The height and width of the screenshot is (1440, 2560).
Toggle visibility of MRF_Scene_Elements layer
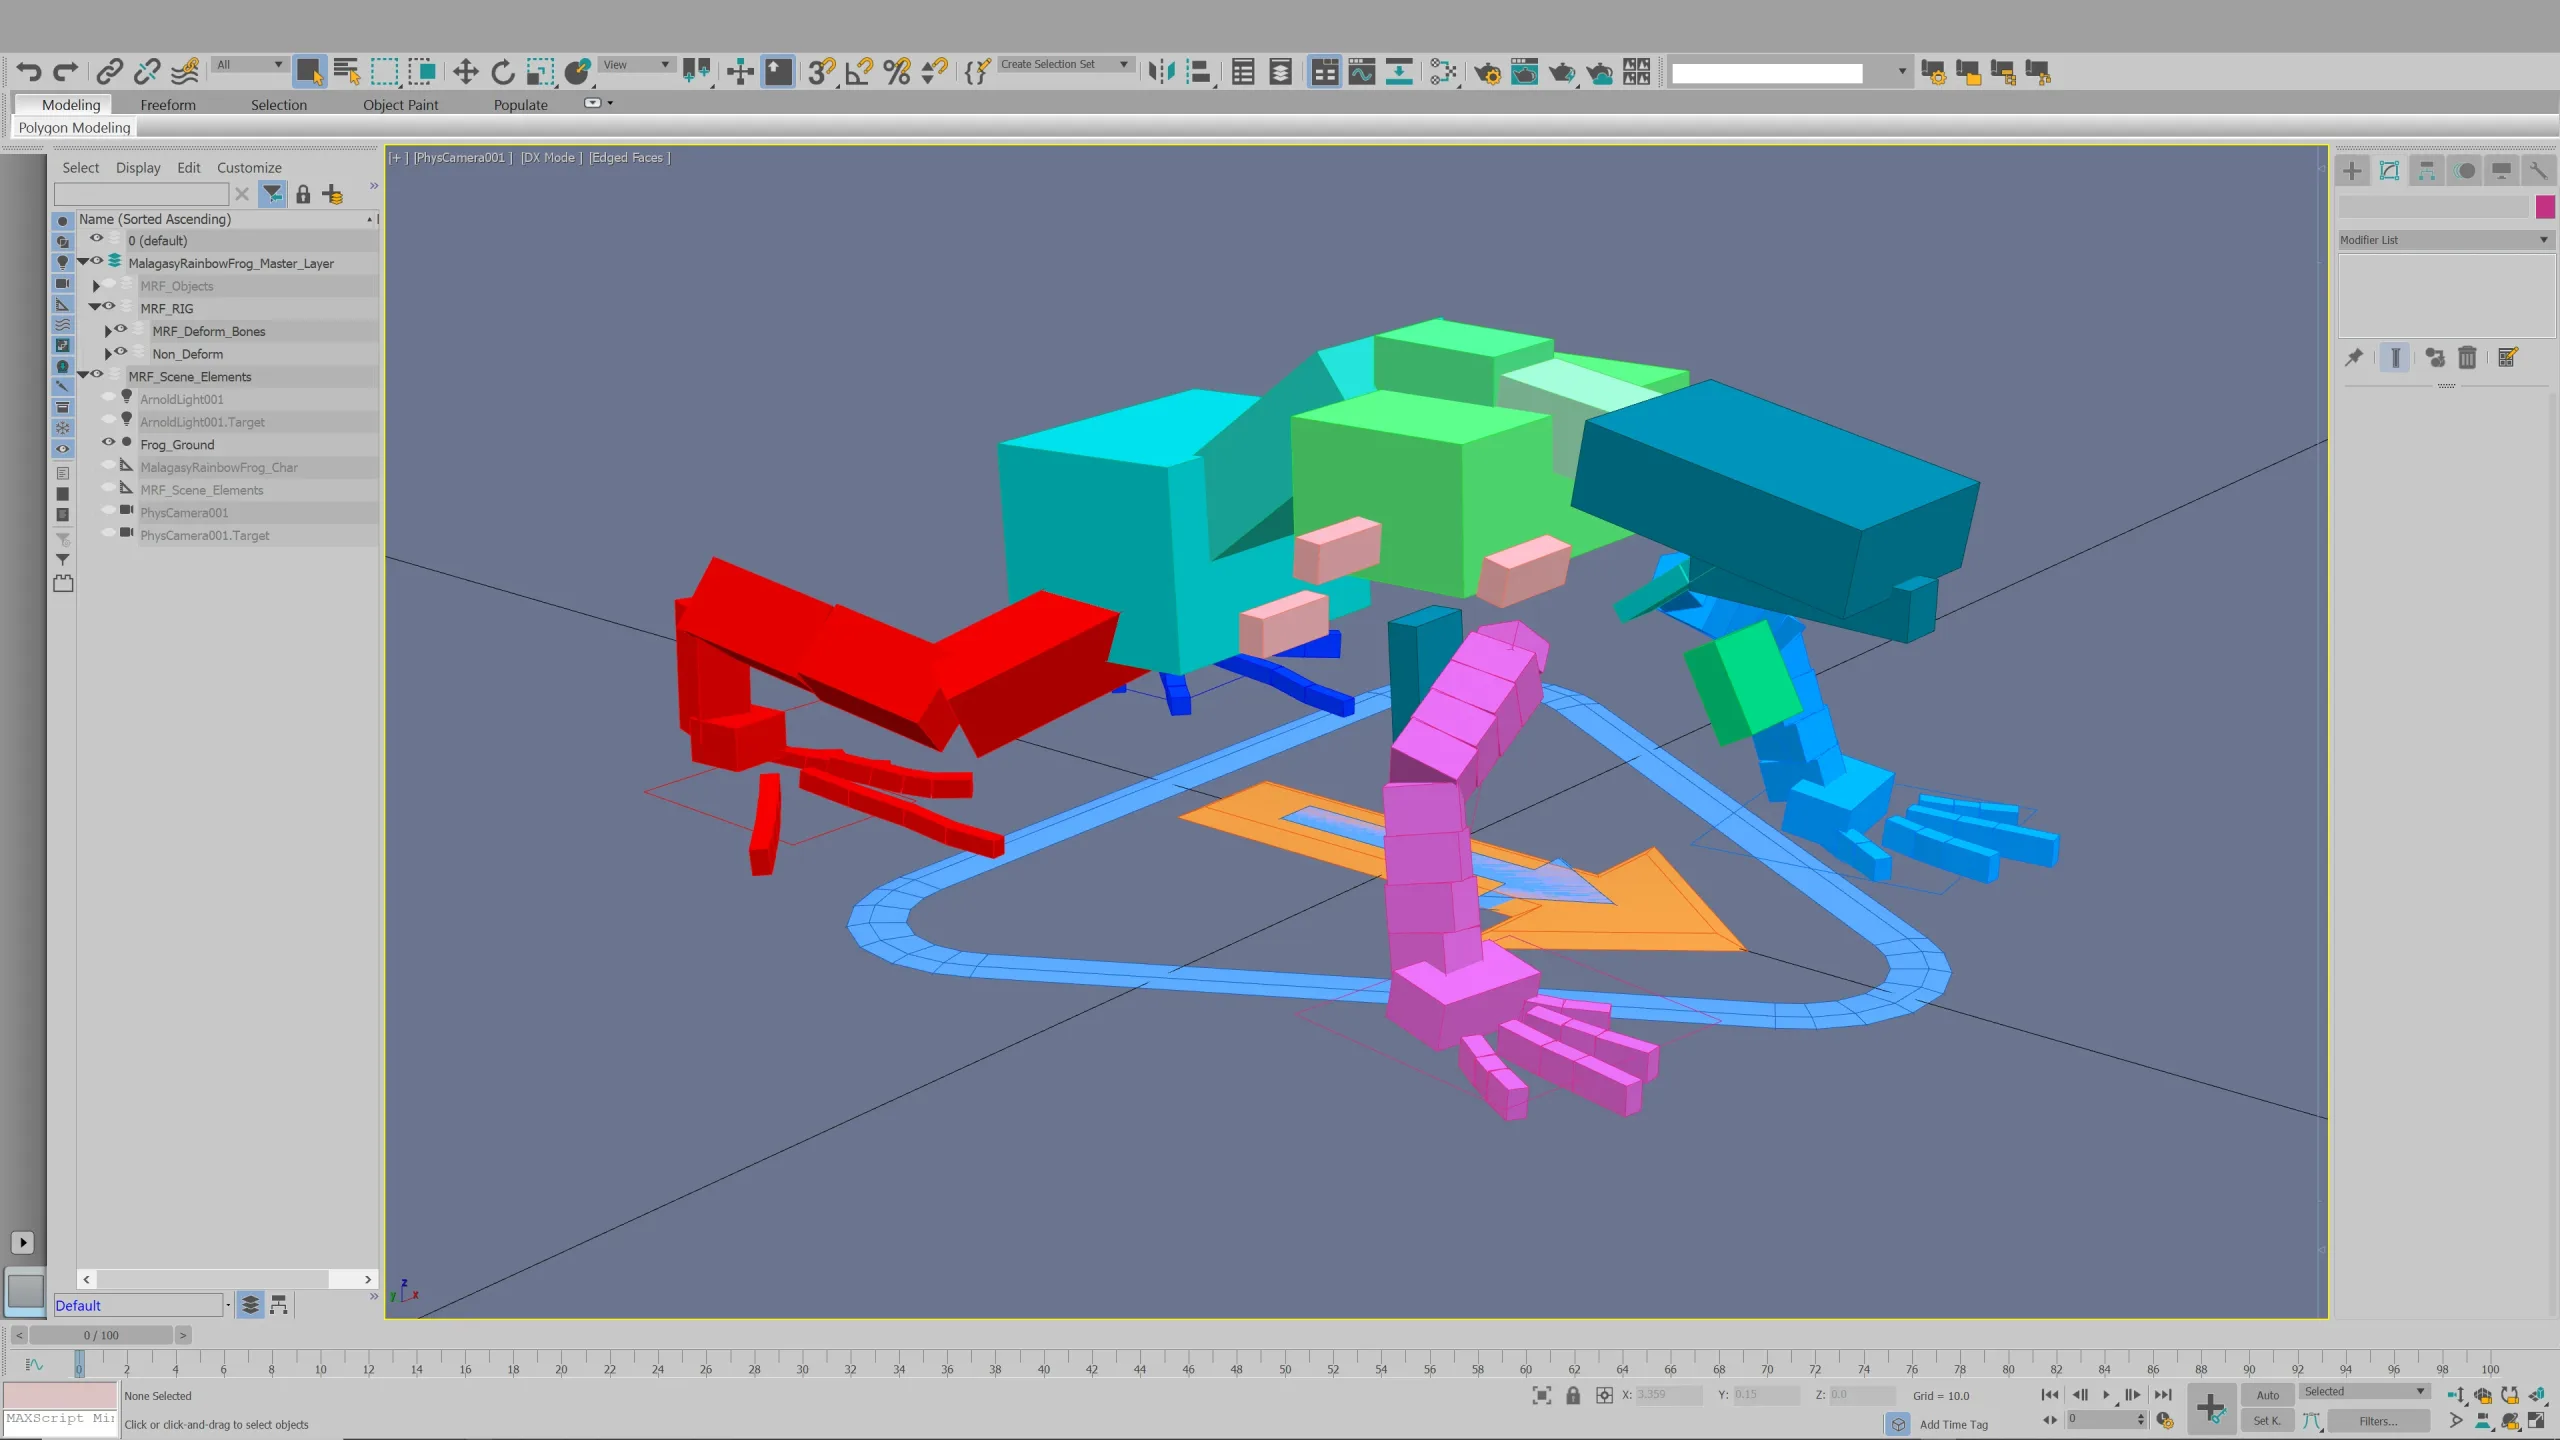97,375
